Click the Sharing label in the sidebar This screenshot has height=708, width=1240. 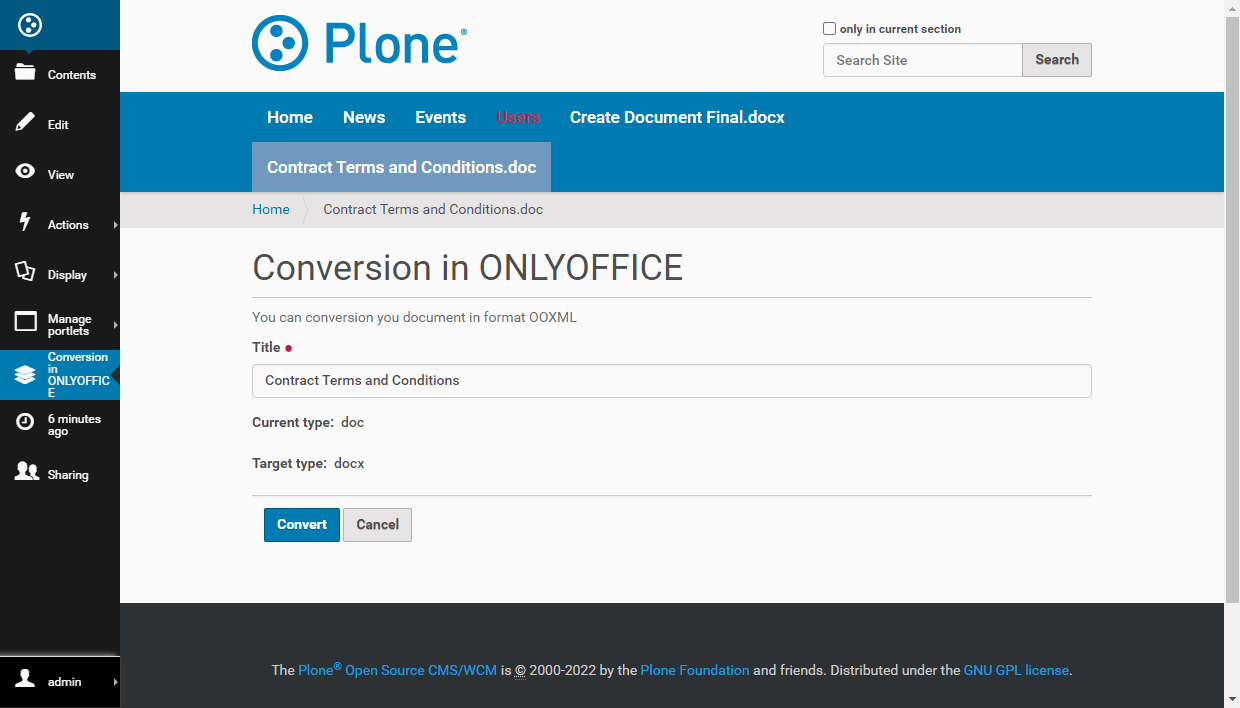click(x=68, y=475)
